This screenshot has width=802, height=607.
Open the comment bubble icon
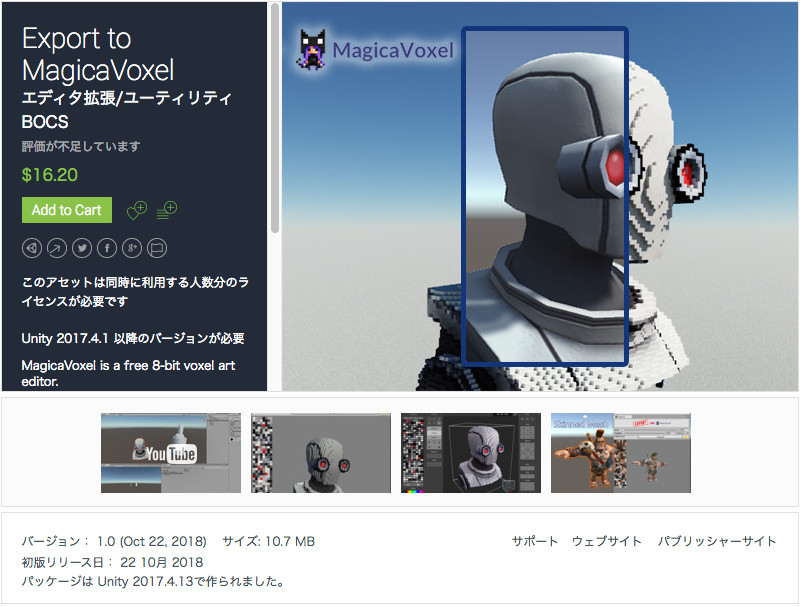(157, 249)
